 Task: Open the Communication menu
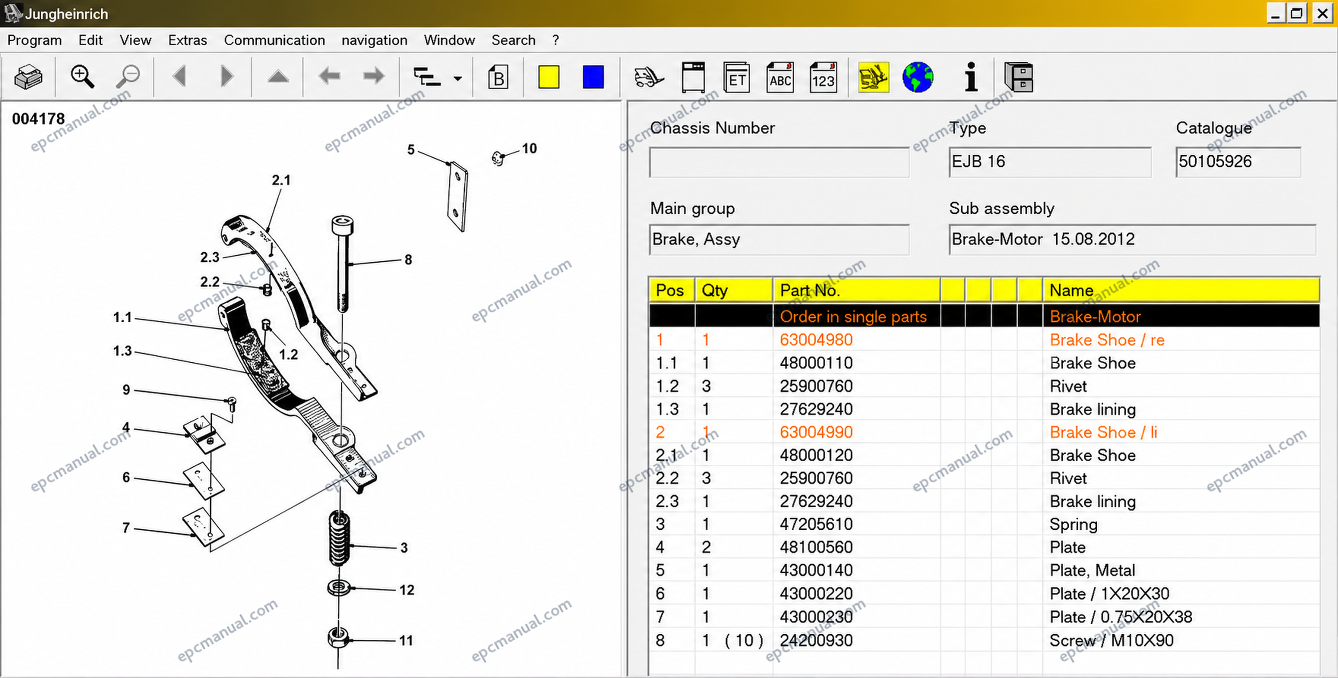(275, 40)
